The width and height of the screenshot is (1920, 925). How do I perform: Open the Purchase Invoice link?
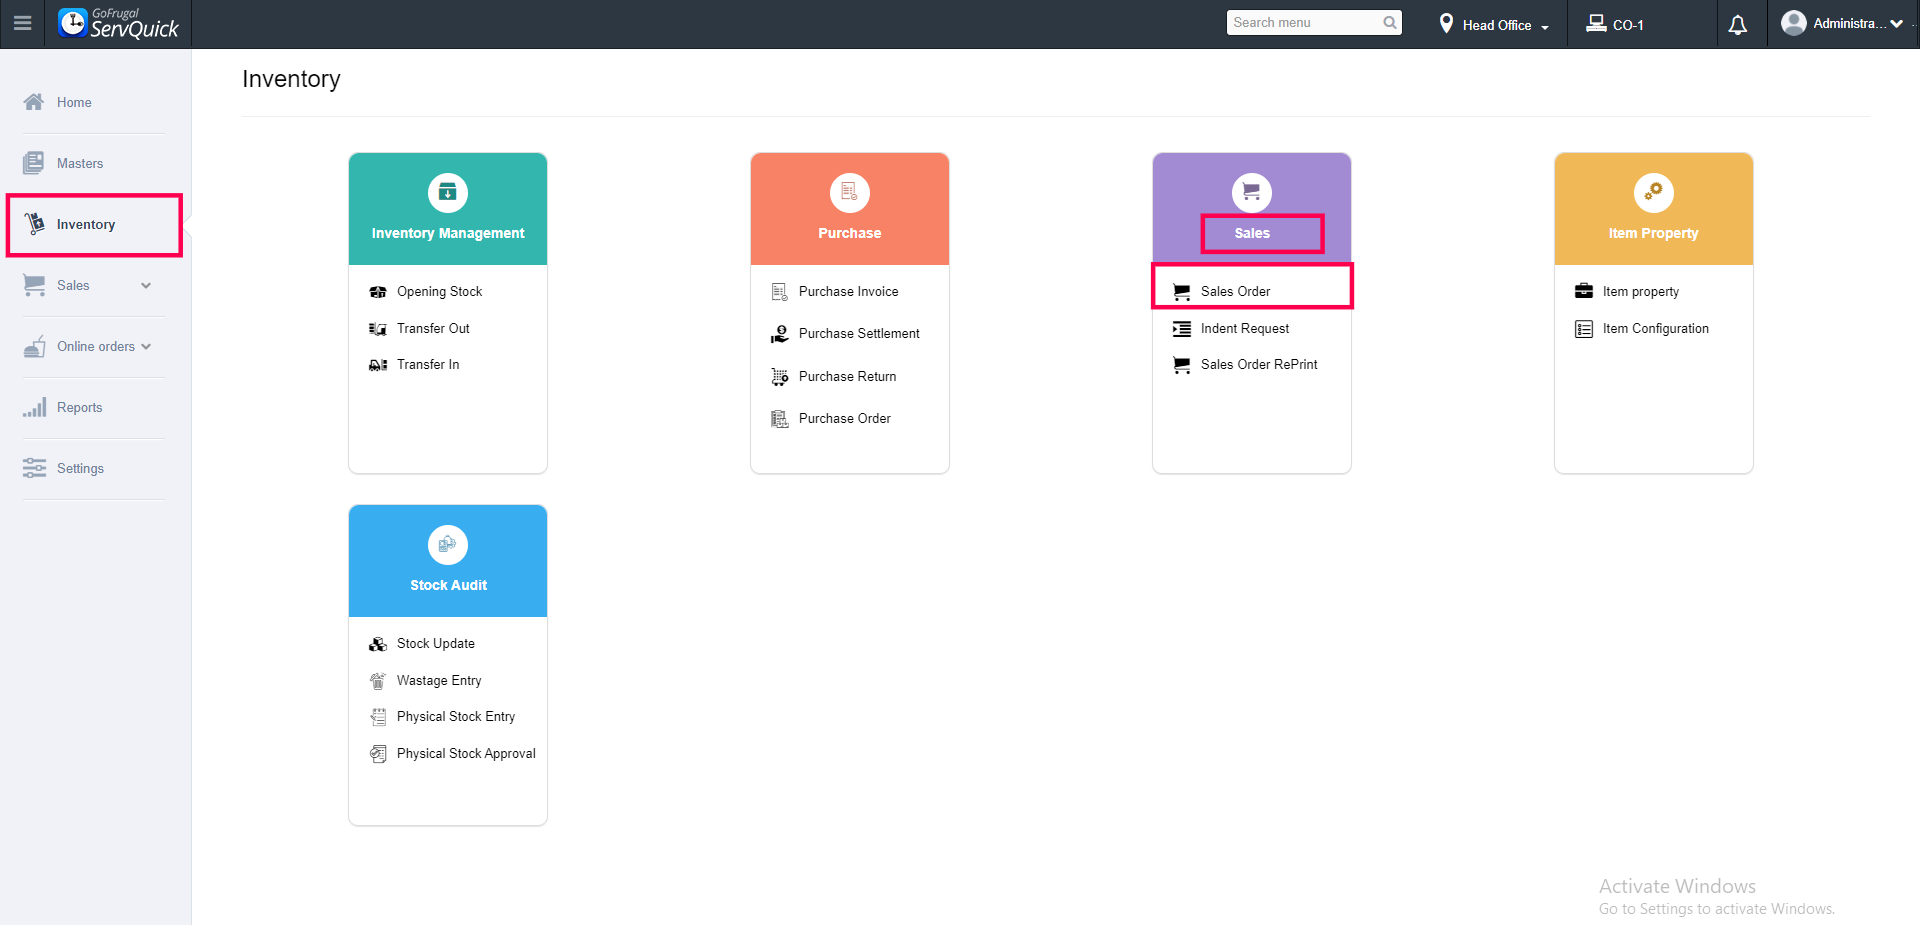coord(849,292)
